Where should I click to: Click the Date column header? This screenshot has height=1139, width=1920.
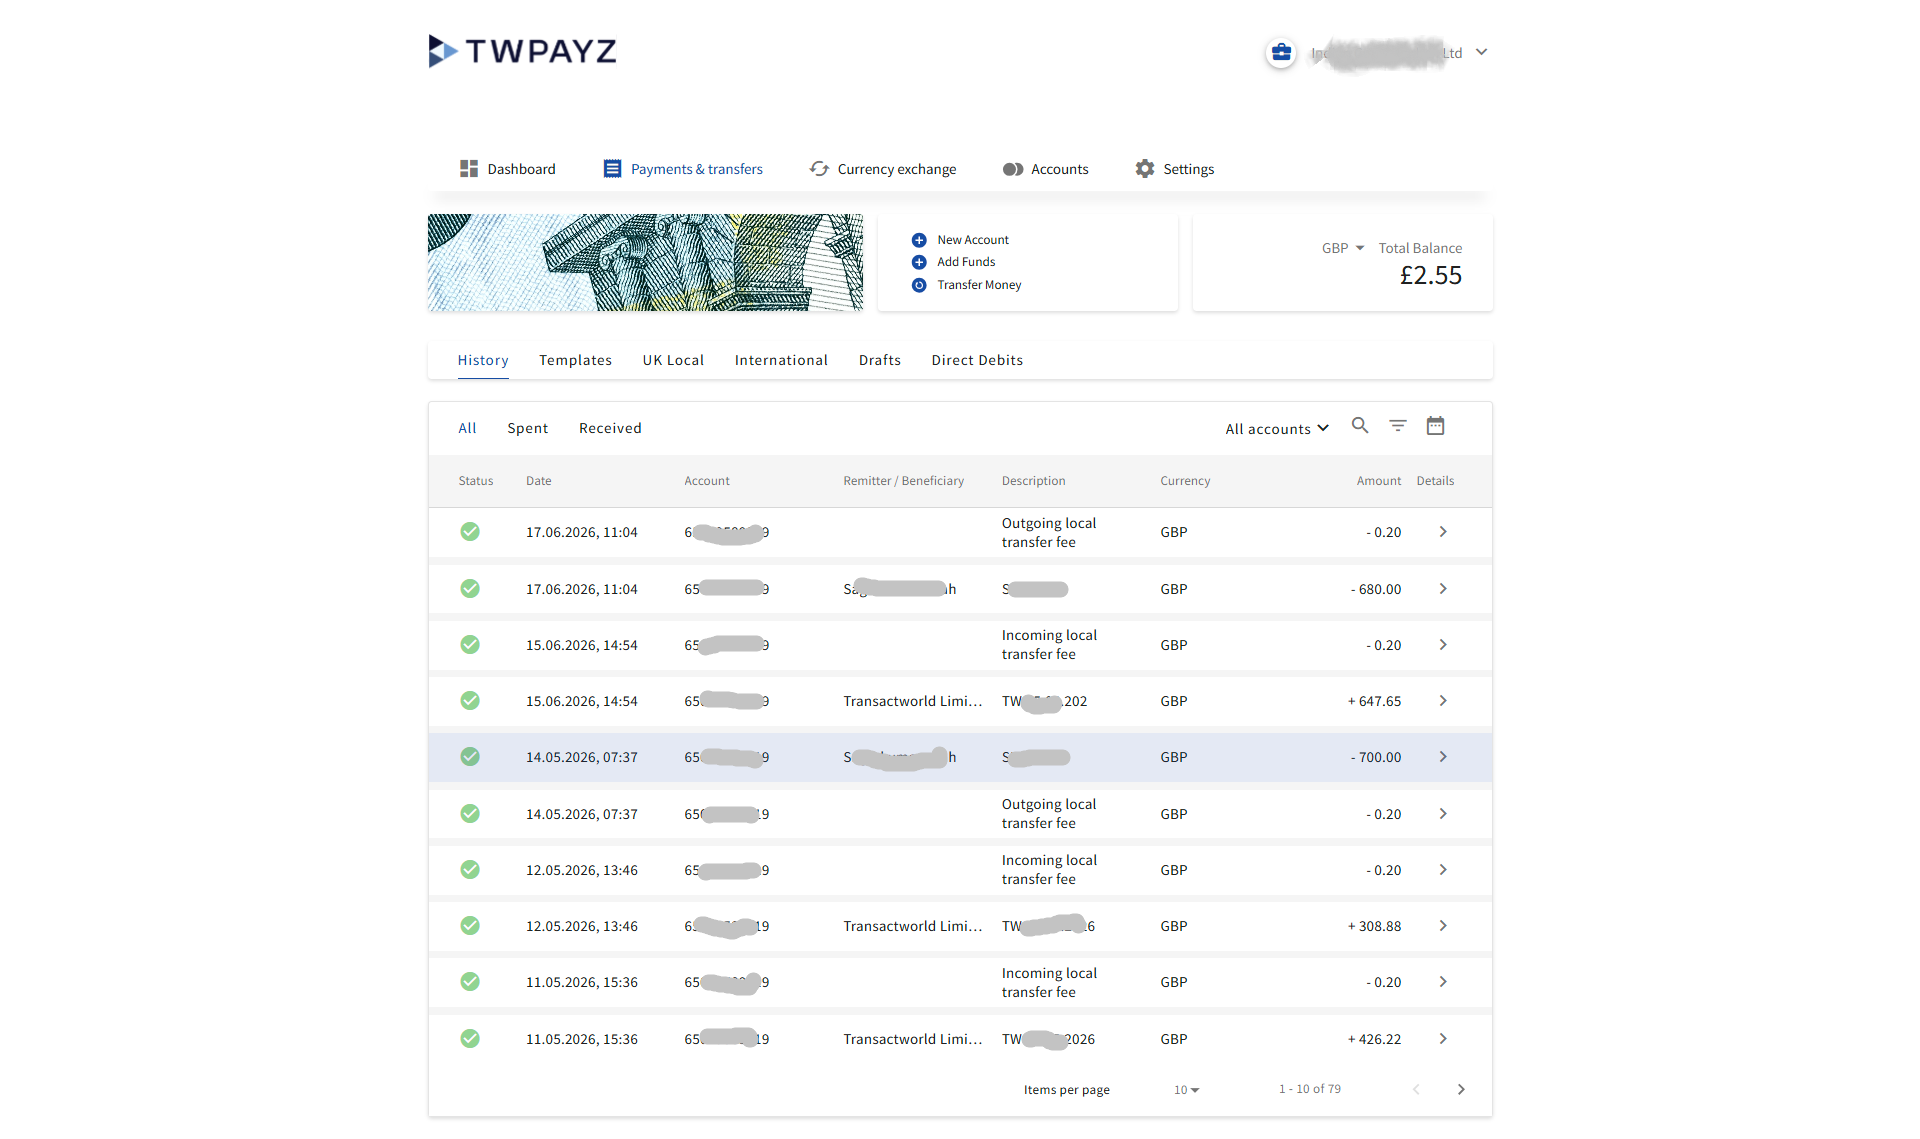click(539, 481)
